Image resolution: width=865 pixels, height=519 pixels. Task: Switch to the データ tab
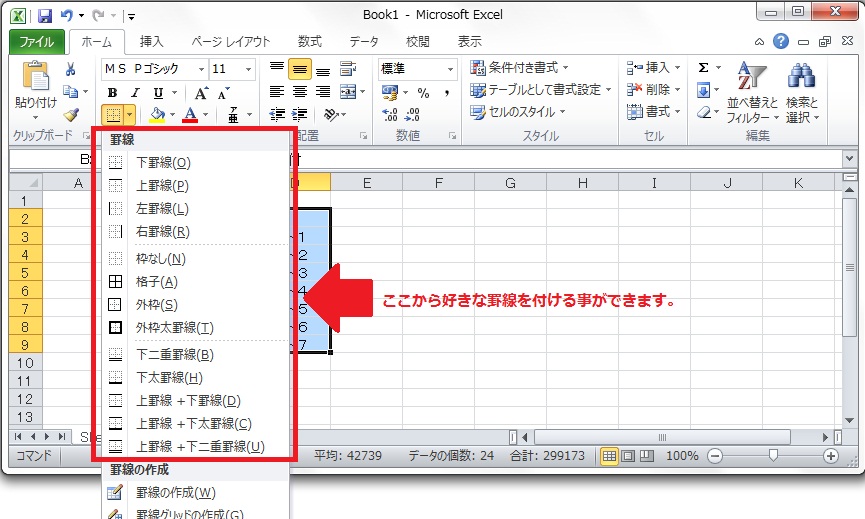pos(364,42)
